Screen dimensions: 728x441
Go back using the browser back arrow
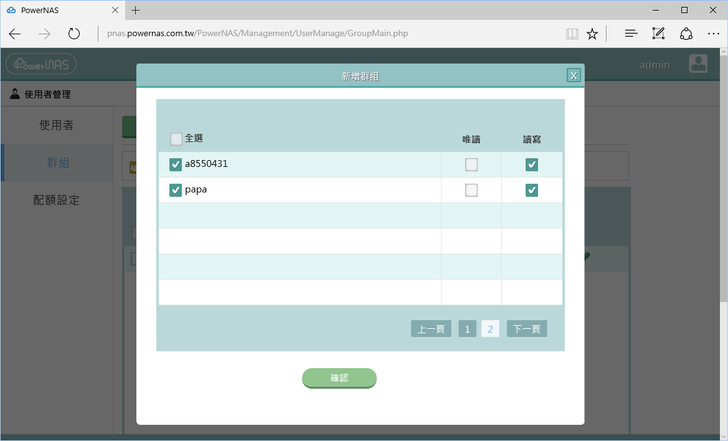click(15, 33)
